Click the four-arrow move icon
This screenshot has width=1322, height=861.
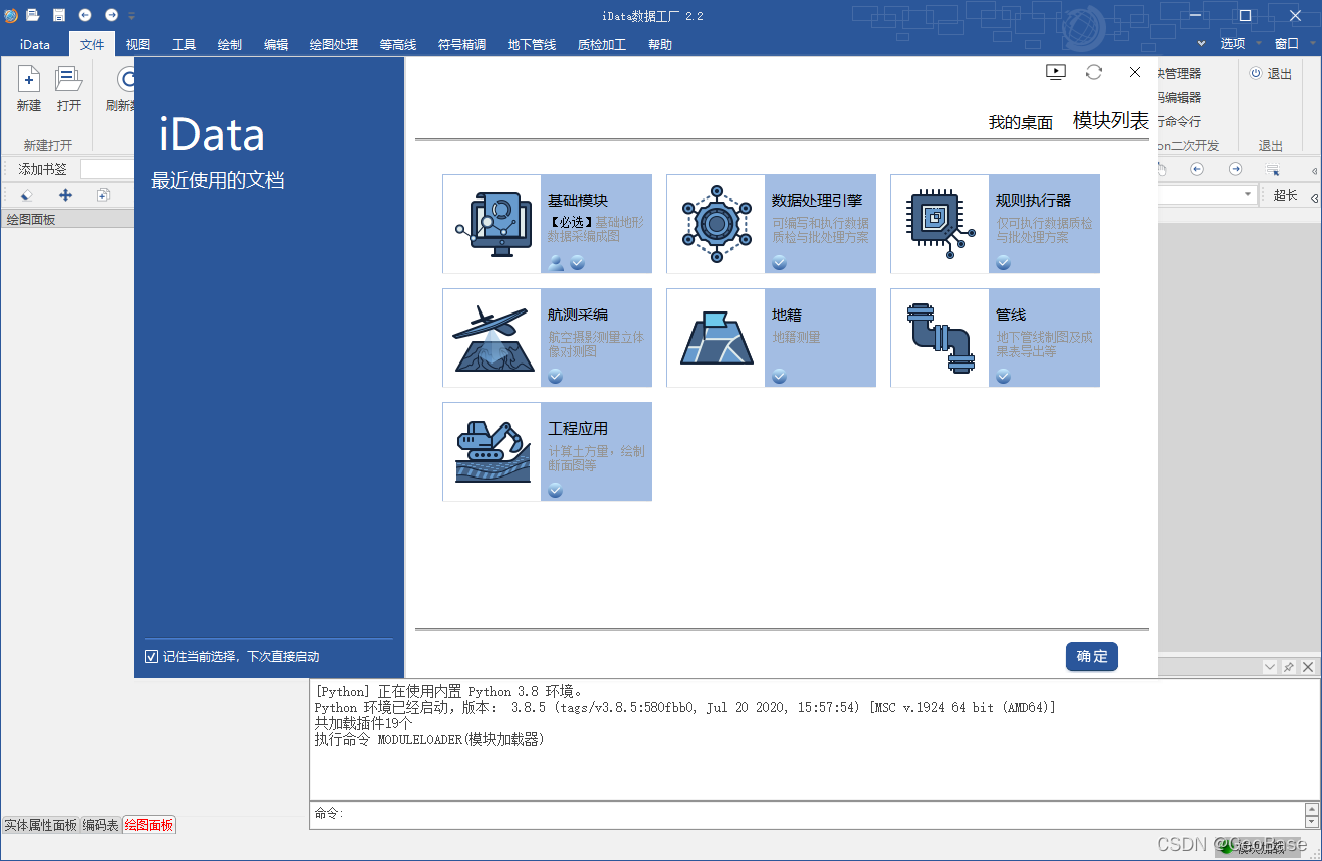(66, 196)
